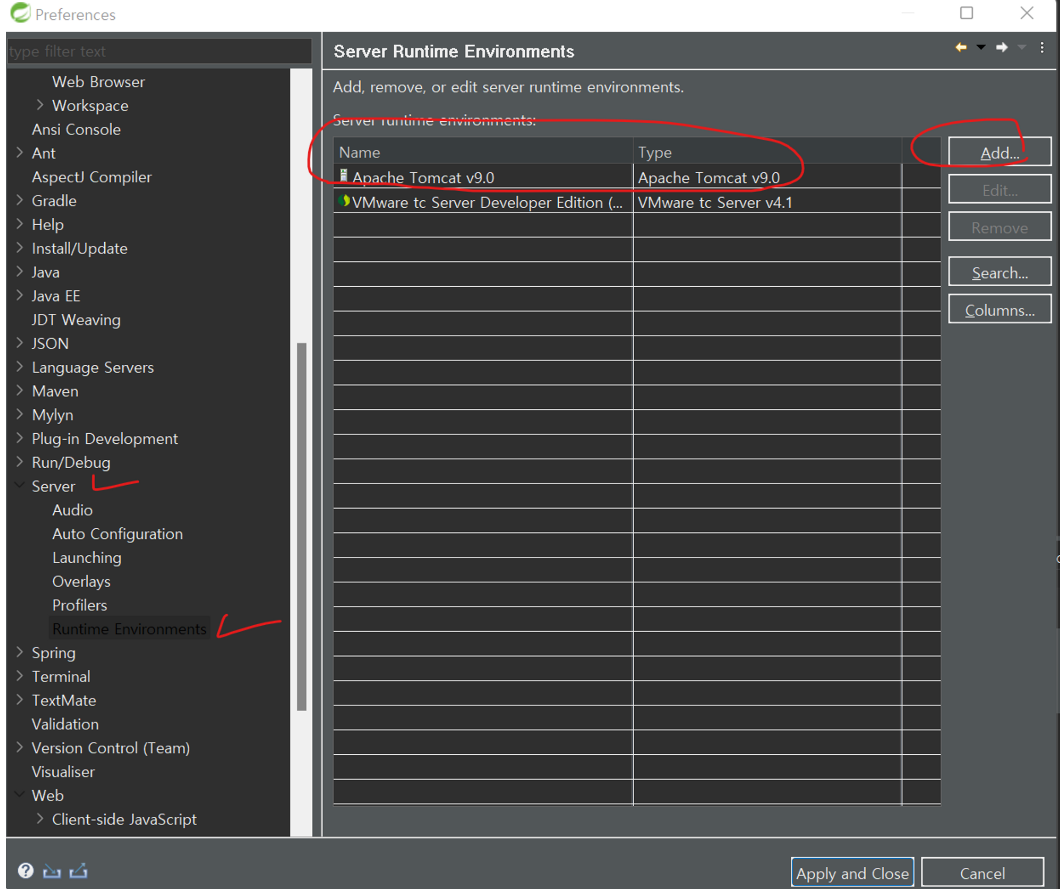The image size is (1060, 889).
Task: Click the Columns... button
Action: click(1000, 310)
